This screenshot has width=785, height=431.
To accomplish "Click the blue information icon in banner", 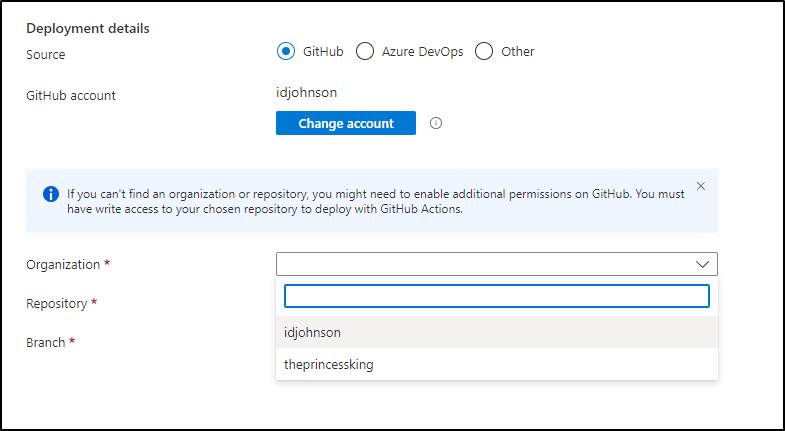I will 51,194.
